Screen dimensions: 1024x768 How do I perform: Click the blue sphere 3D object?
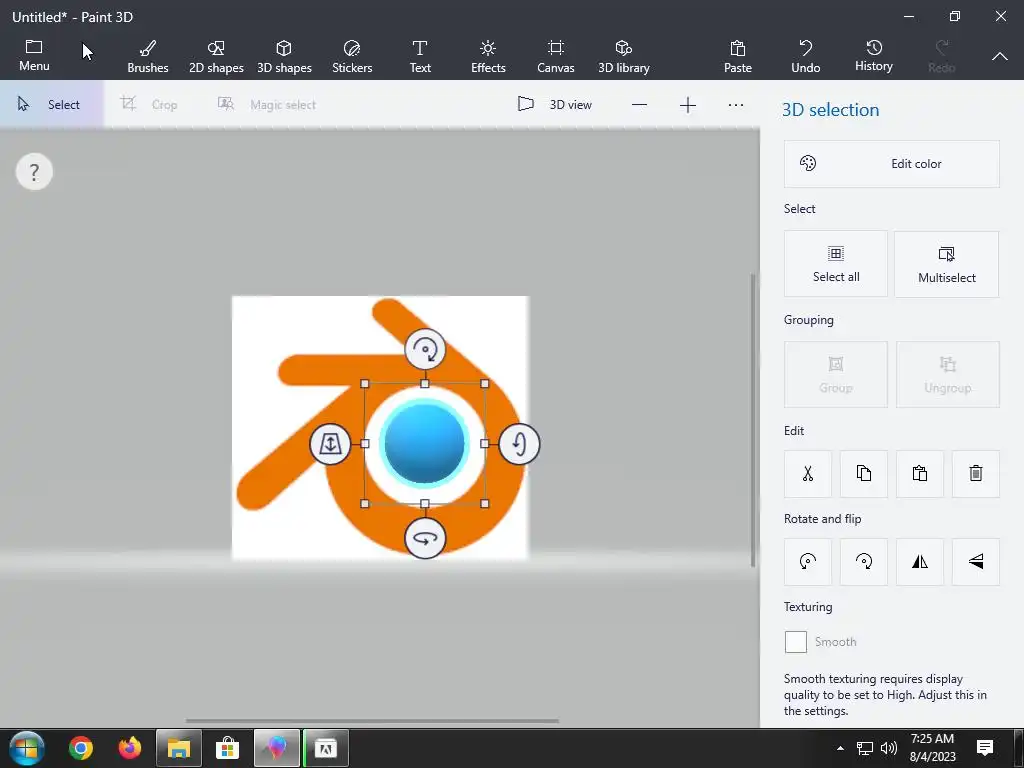(x=424, y=444)
